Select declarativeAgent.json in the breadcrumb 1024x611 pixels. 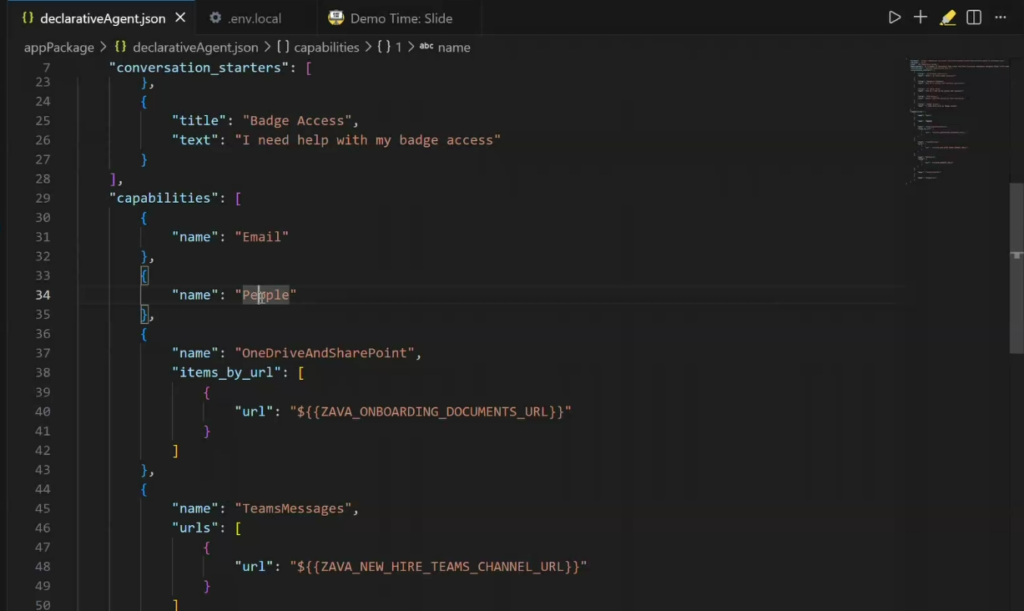(195, 47)
